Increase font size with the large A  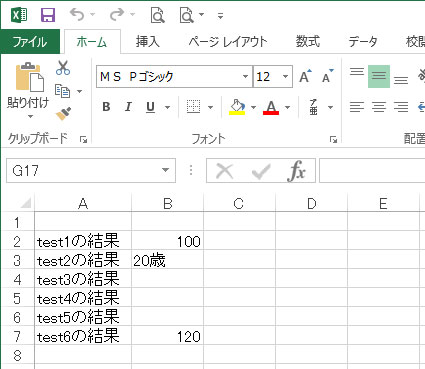click(305, 76)
